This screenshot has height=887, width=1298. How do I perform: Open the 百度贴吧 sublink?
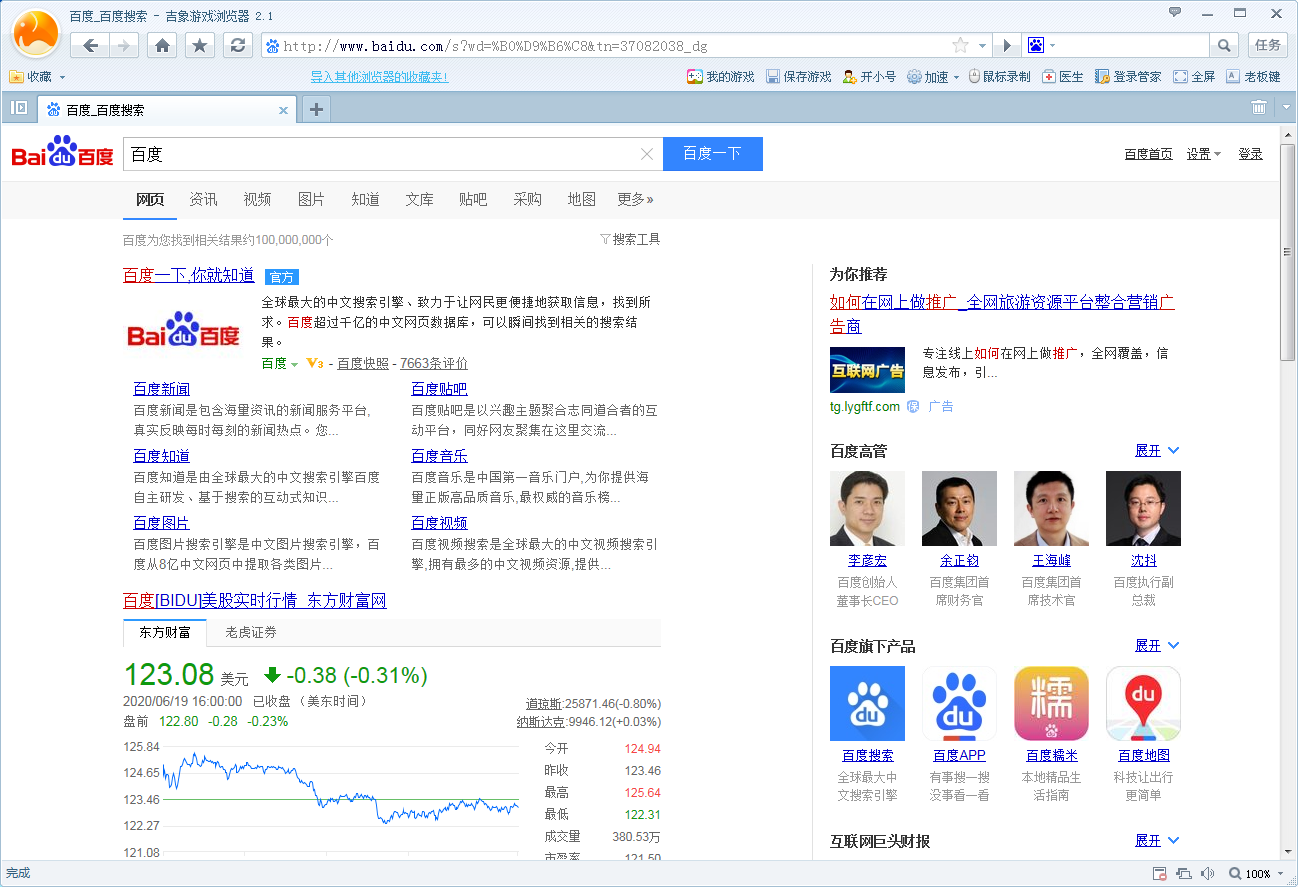(439, 389)
